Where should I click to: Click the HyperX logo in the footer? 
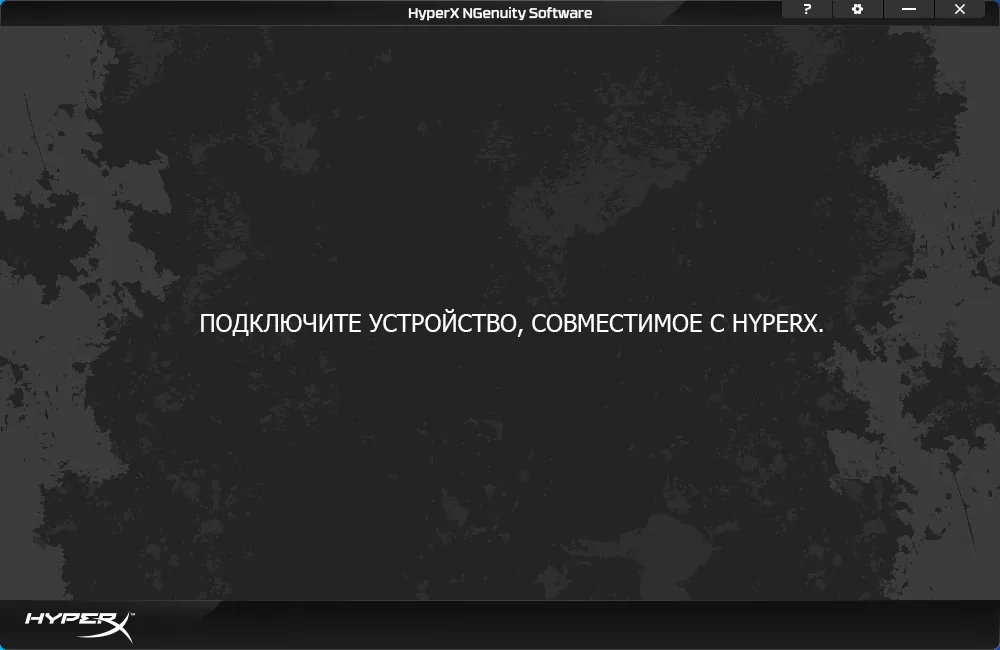point(80,626)
